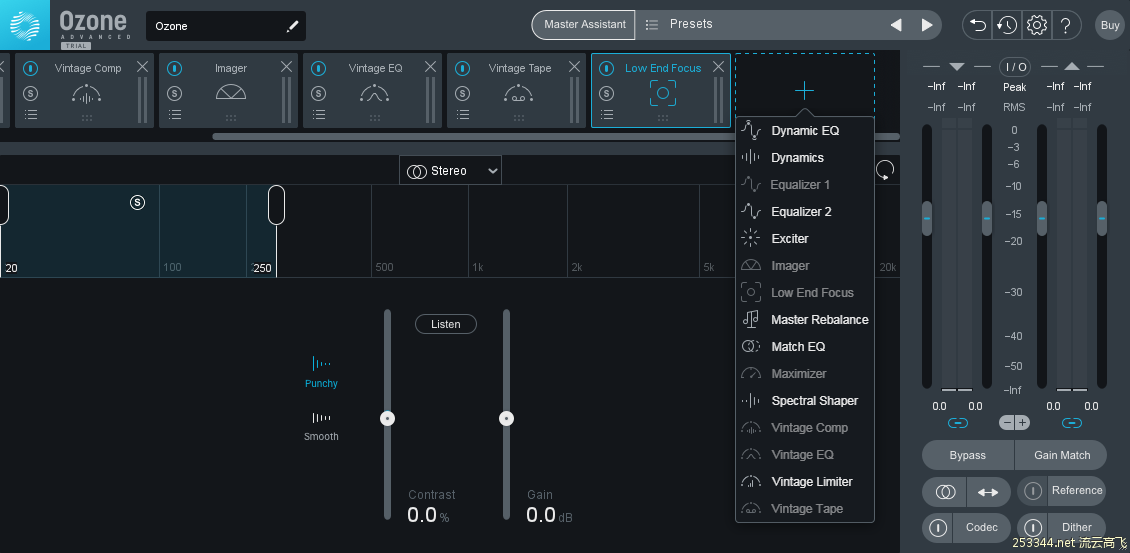Select Smooth mode

click(x=321, y=426)
